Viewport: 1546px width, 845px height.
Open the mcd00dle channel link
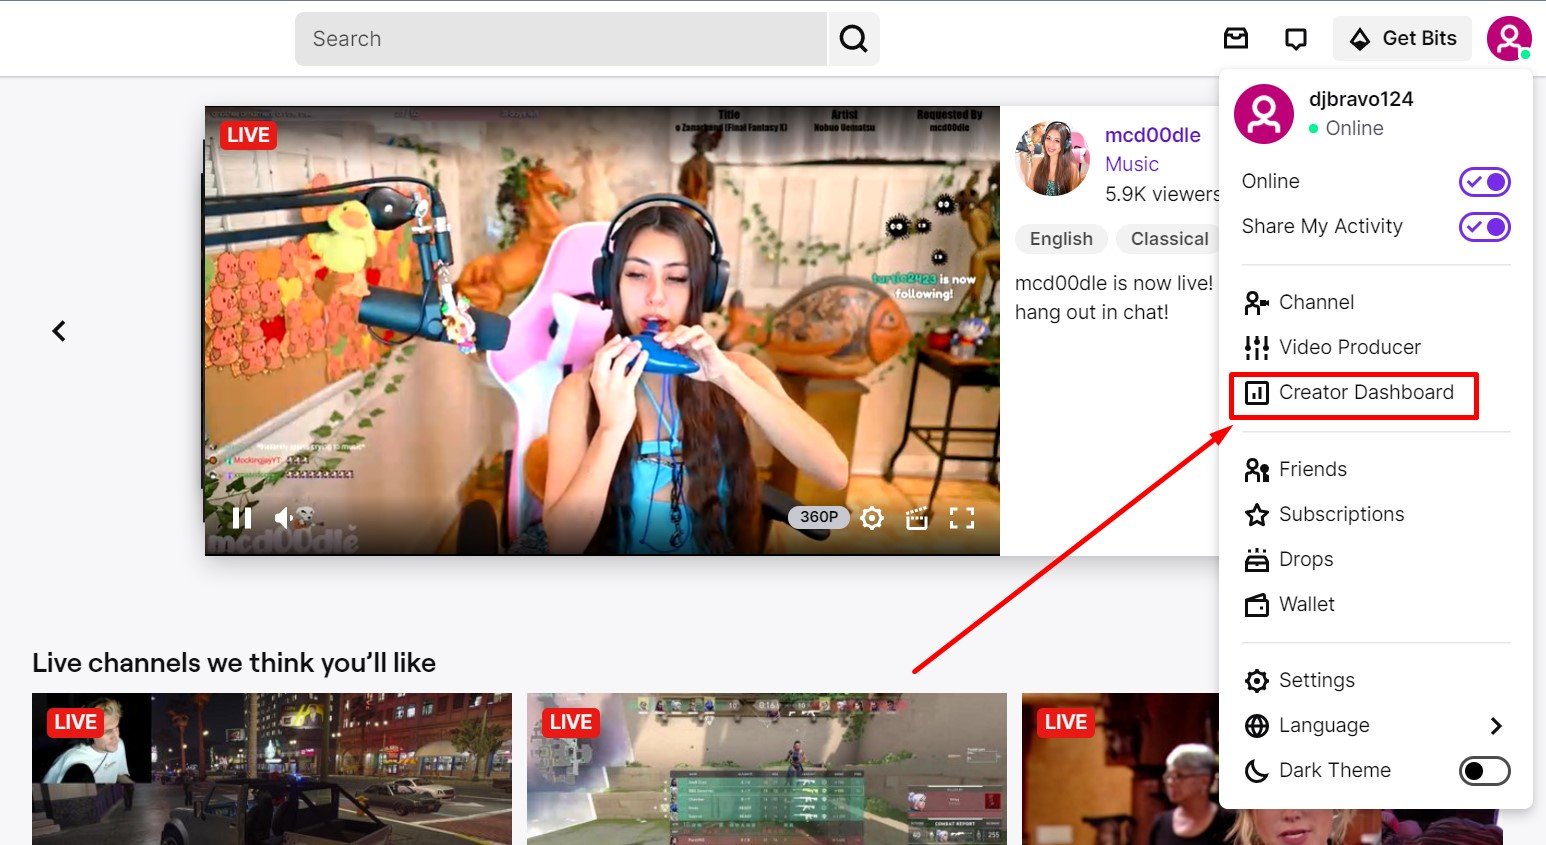[x=1152, y=135]
